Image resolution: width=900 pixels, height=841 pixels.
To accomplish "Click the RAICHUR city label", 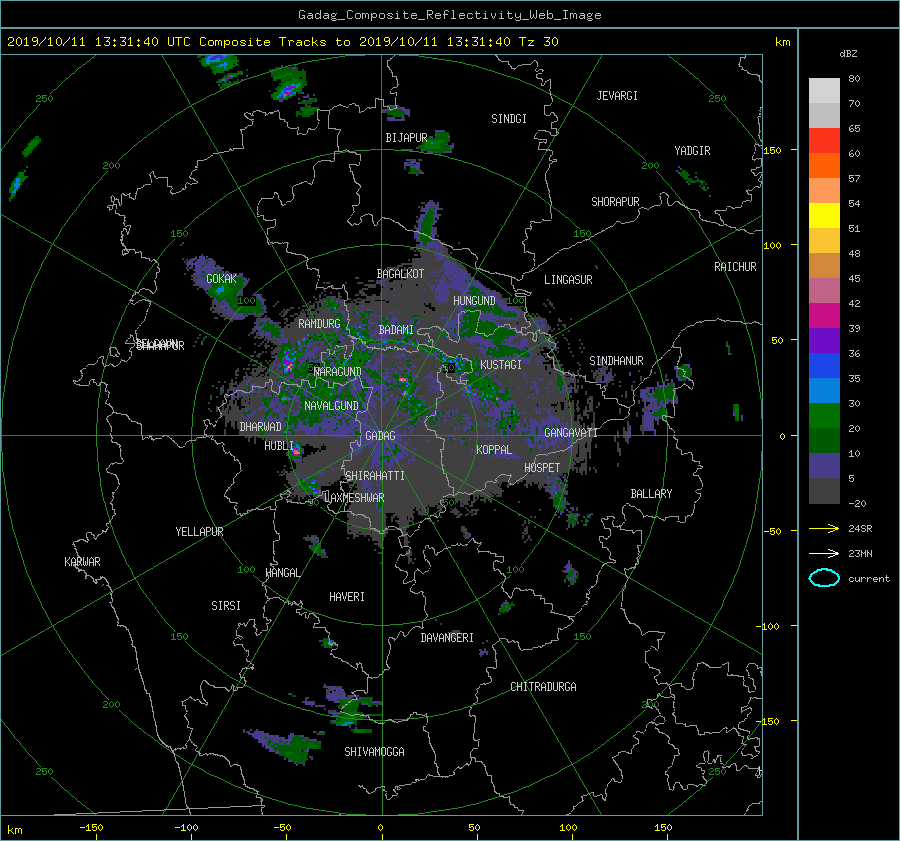I will click(735, 266).
